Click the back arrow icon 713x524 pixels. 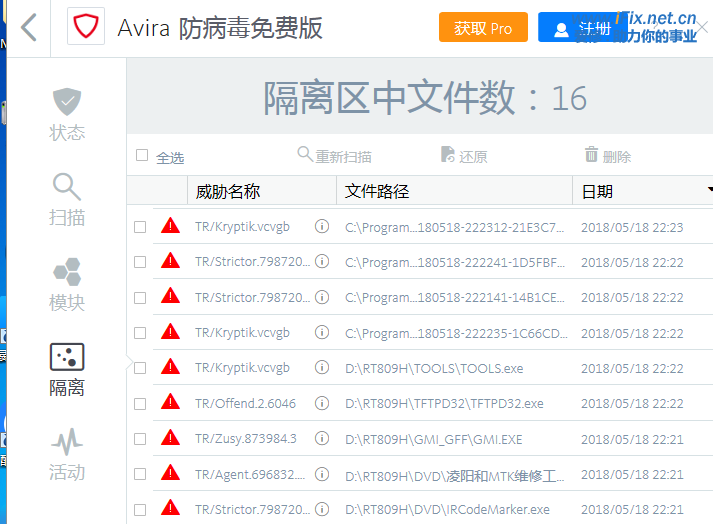tap(28, 27)
